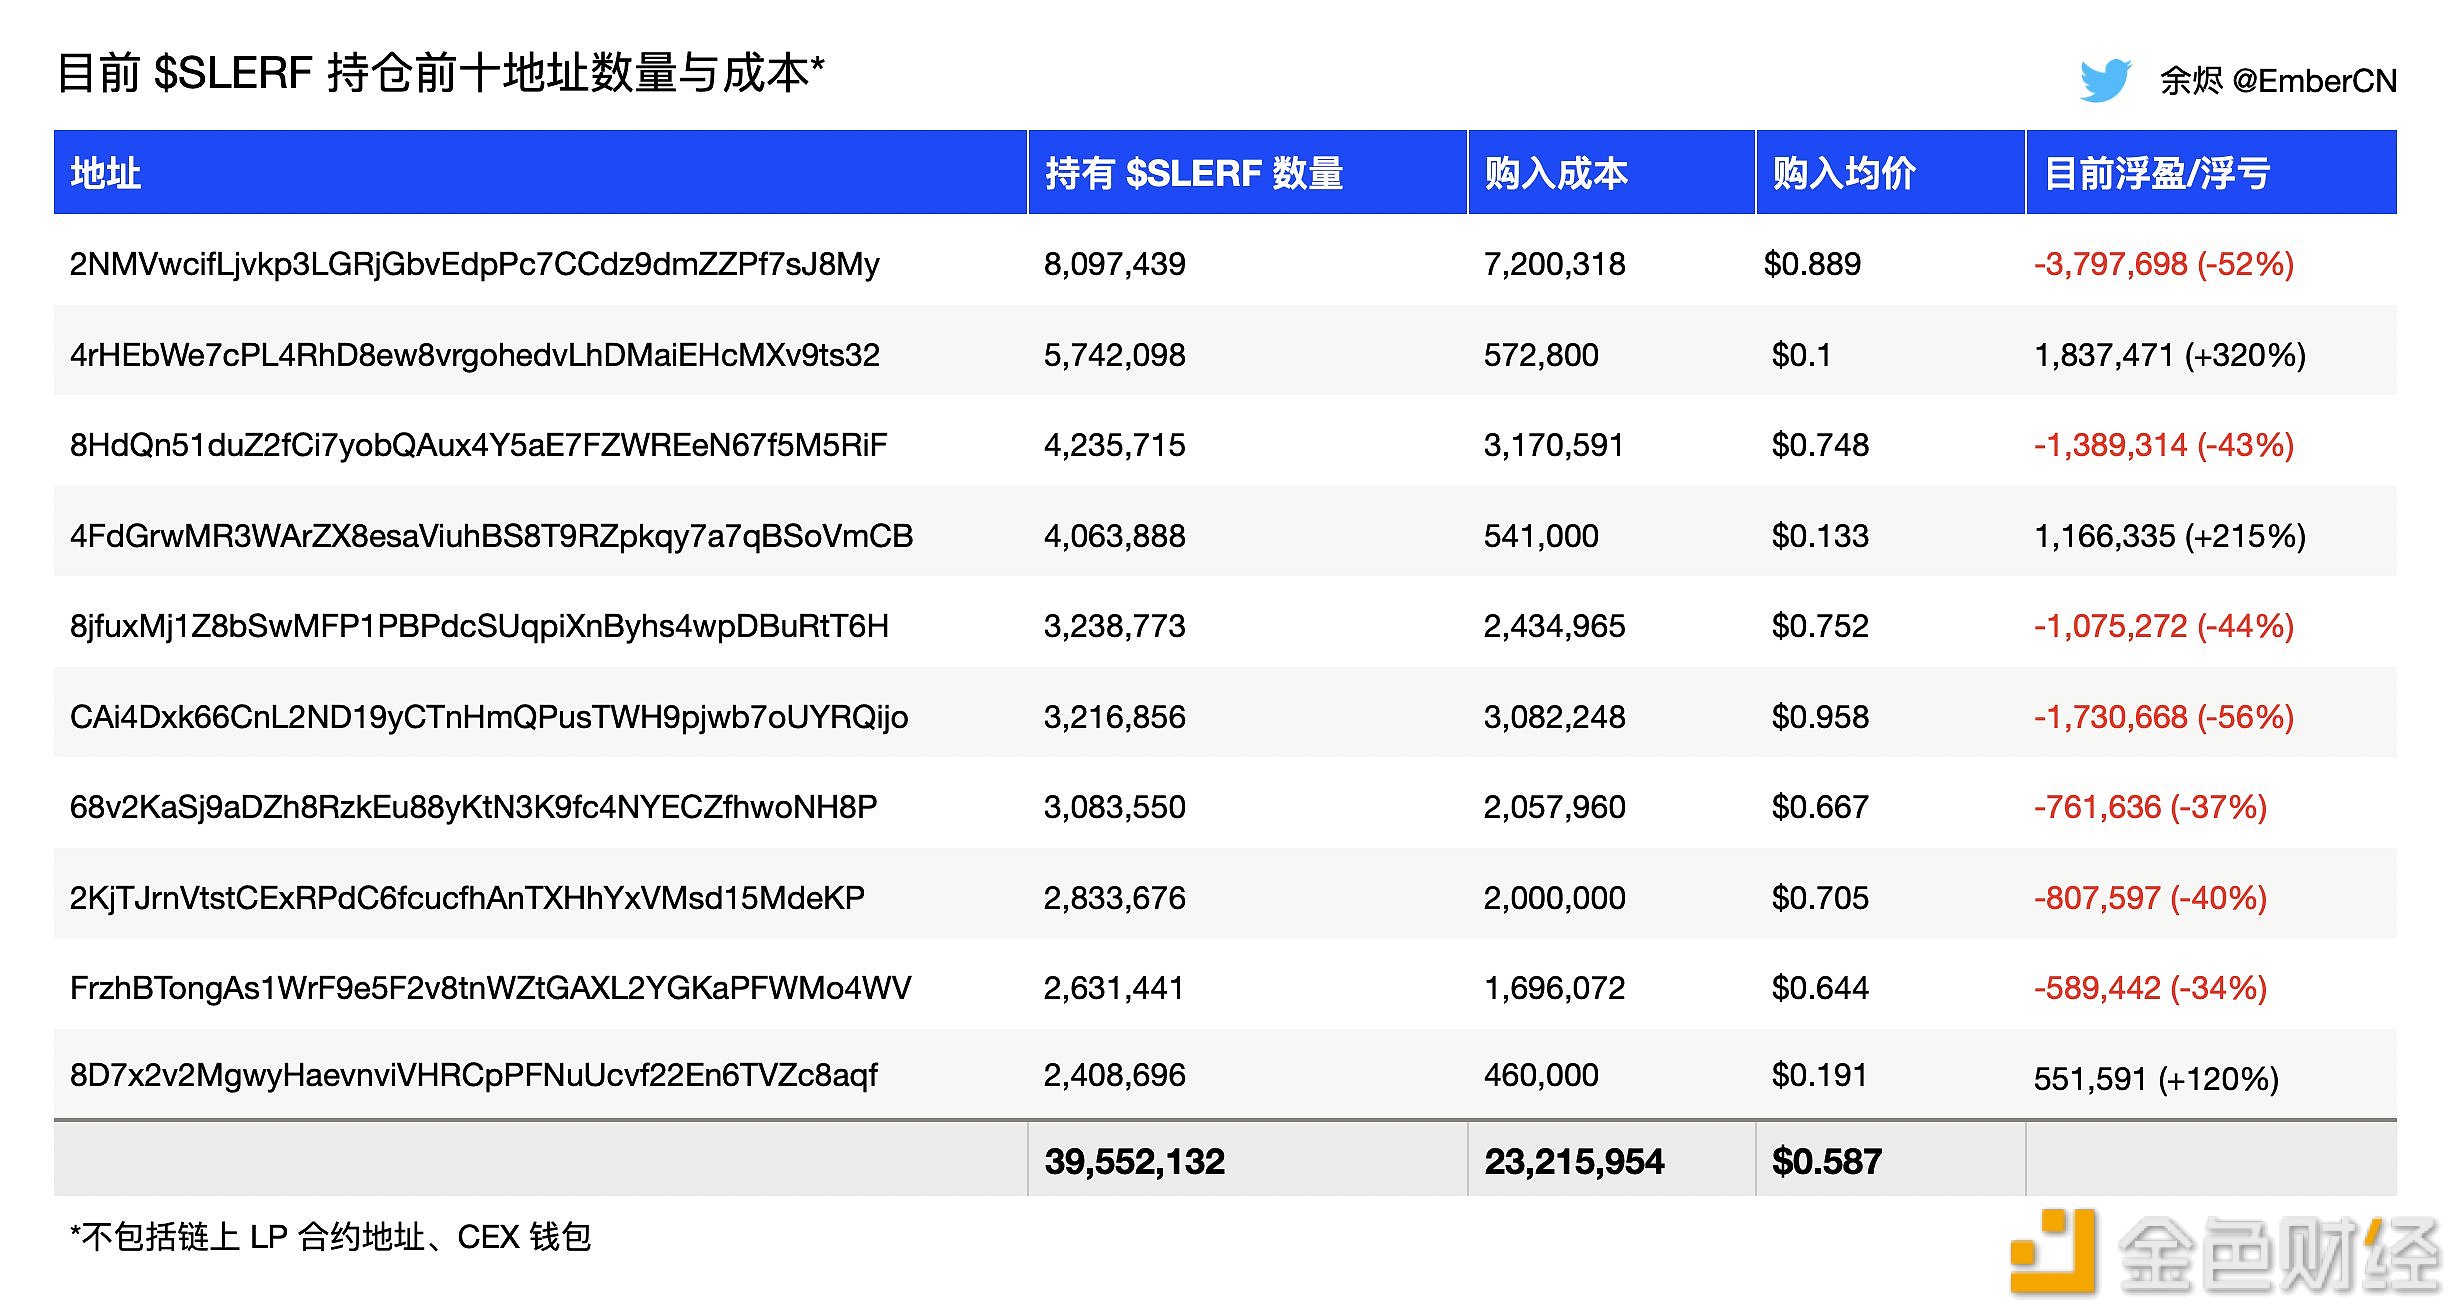The height and width of the screenshot is (1310, 2456).
Task: Click the Twitter bird icon
Action: pos(2106,80)
